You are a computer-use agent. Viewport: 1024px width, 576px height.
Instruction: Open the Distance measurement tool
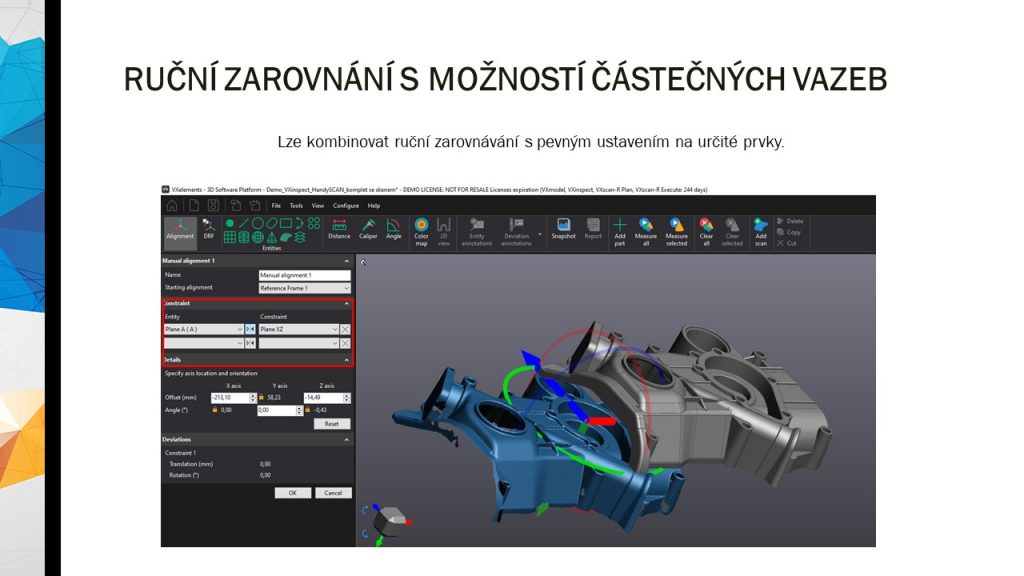coord(339,229)
